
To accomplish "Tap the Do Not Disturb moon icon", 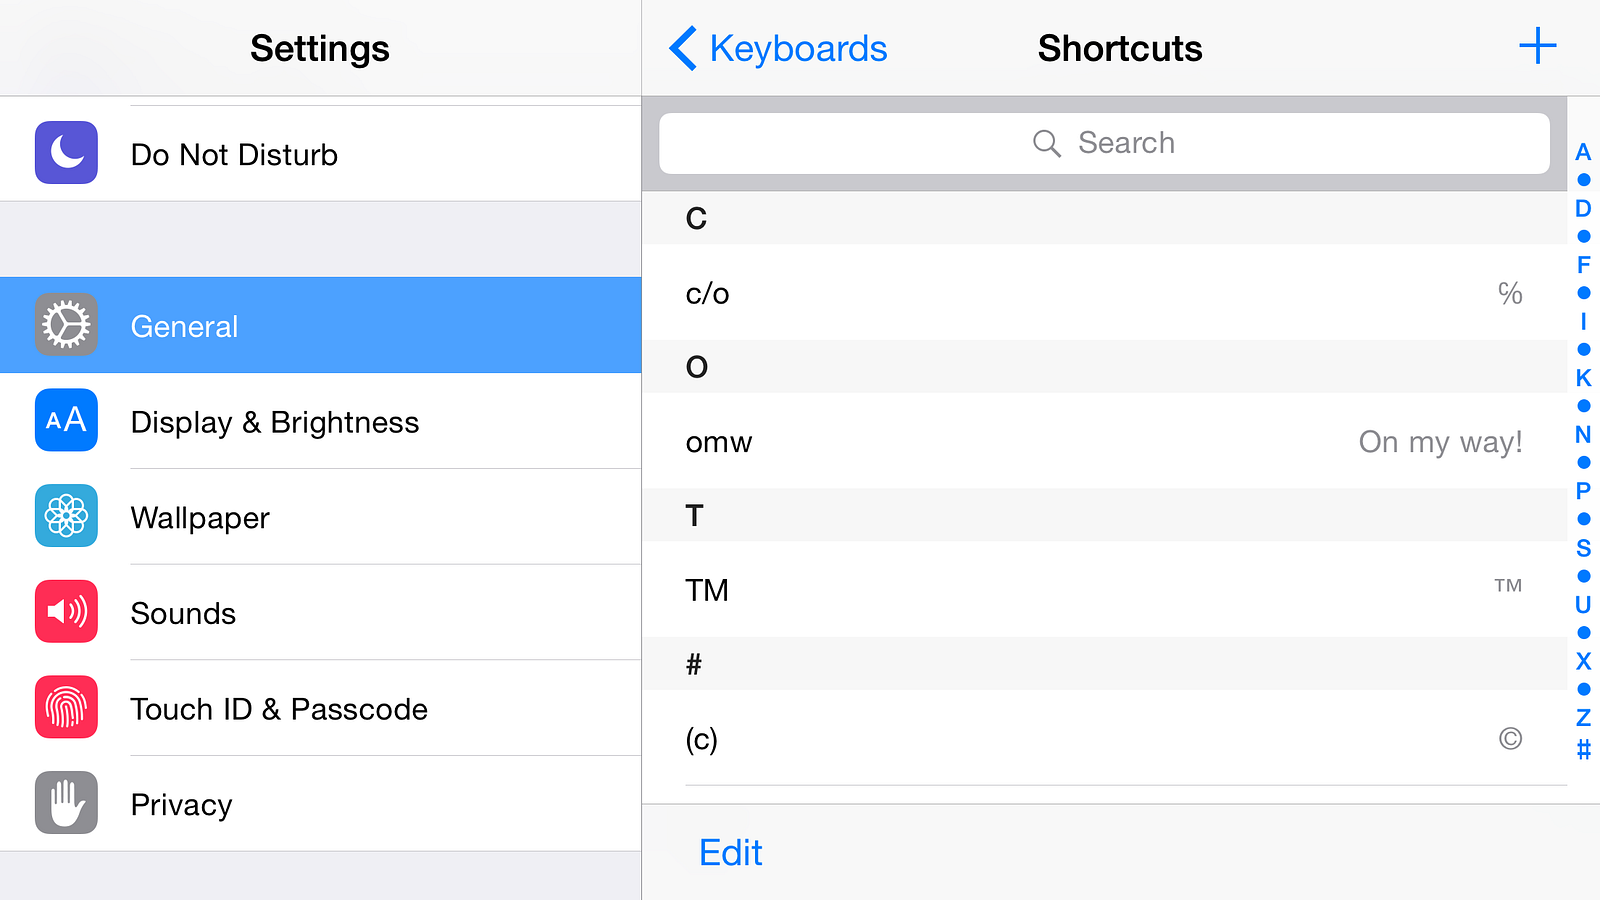I will [66, 153].
